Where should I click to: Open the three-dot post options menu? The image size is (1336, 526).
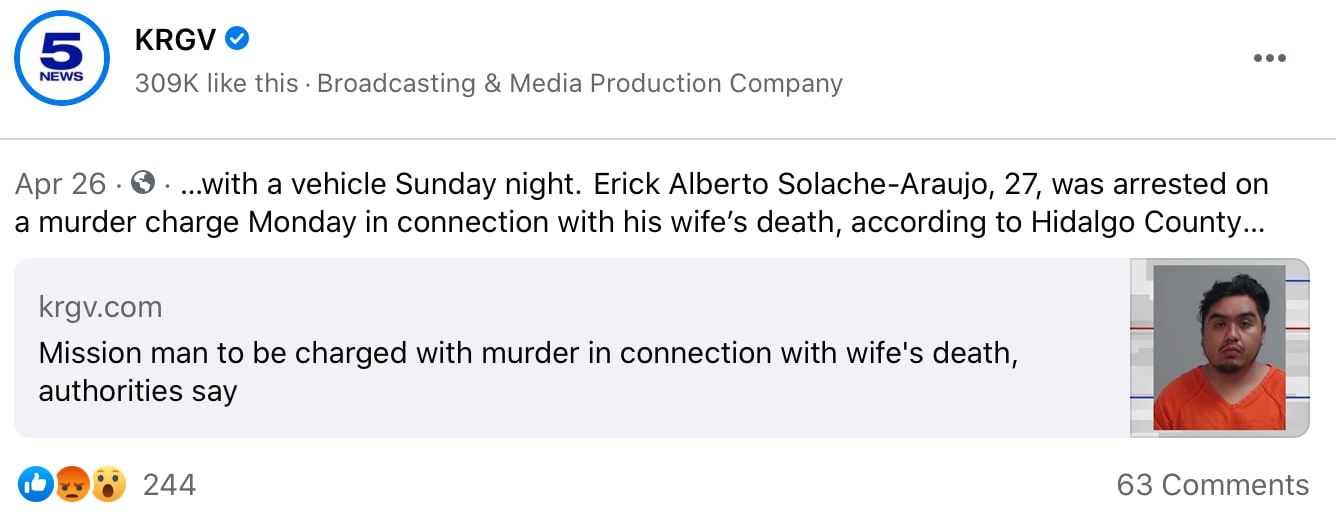point(1269,58)
